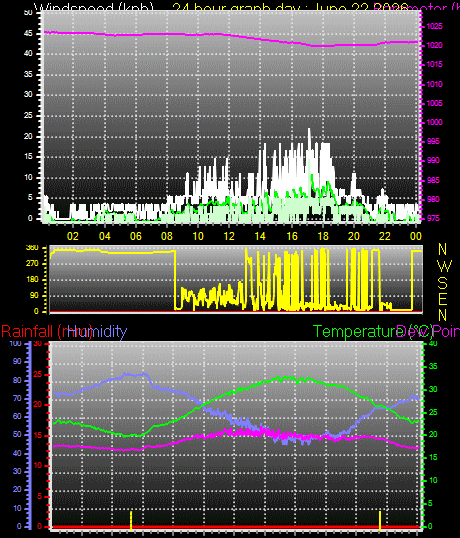Image resolution: width=460 pixels, height=538 pixels.
Task: Click the 08 hour label on time axis
Action: 167,236
